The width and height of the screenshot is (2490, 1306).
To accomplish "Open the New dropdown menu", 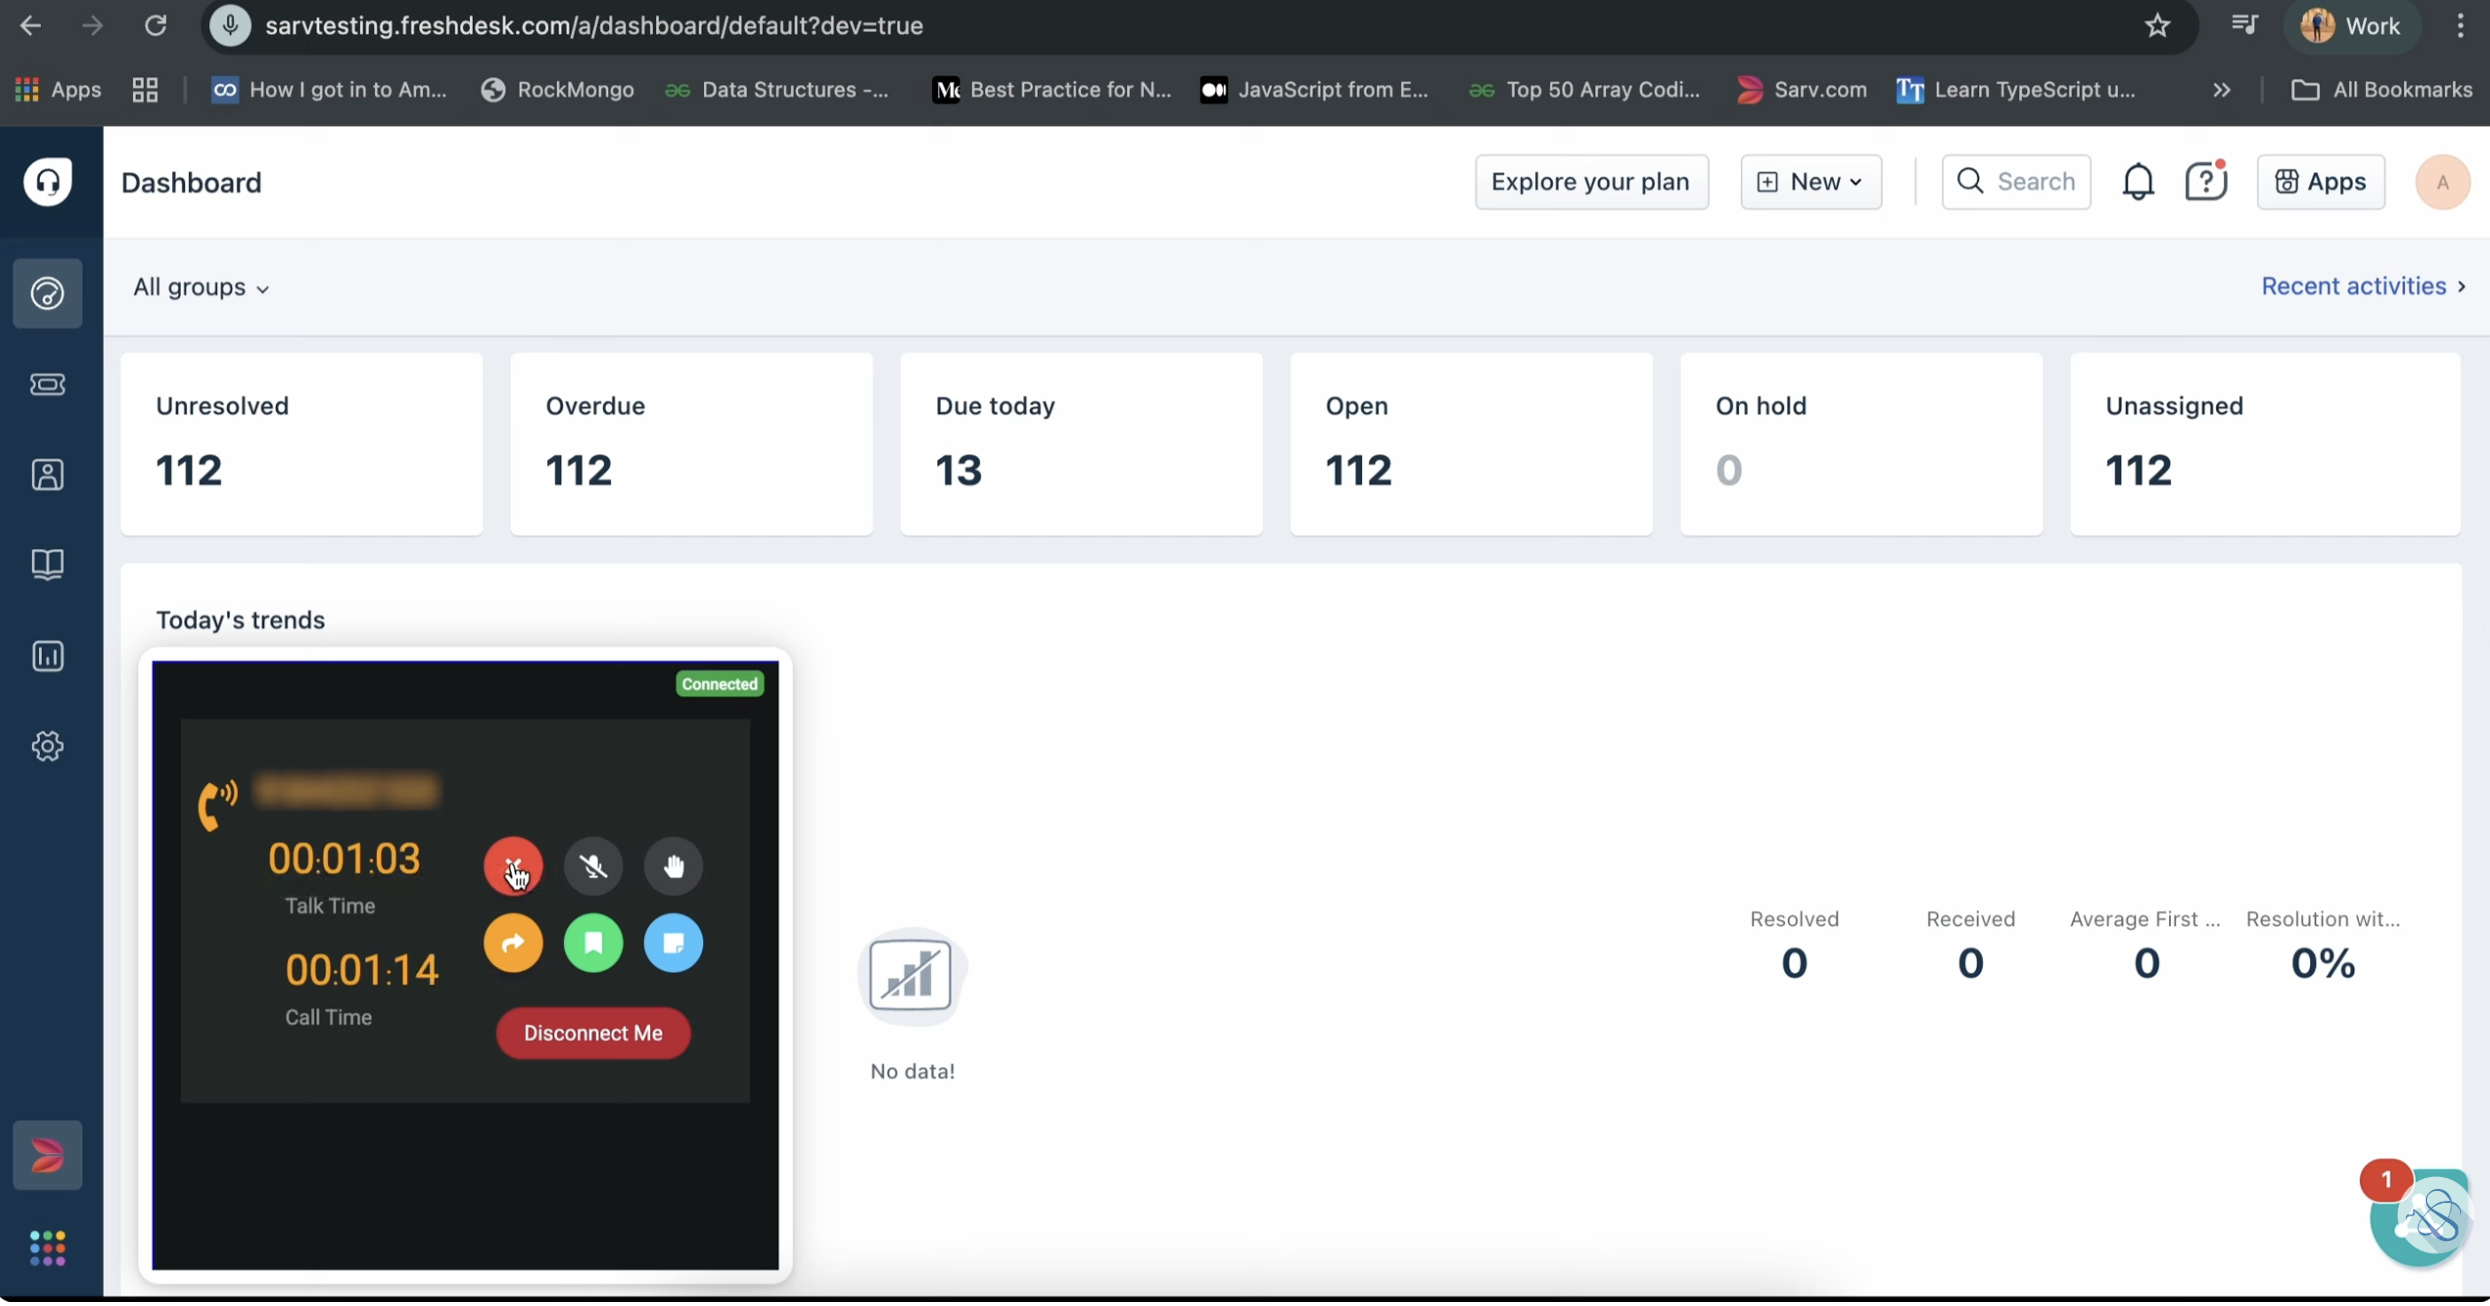I will pyautogui.click(x=1810, y=182).
